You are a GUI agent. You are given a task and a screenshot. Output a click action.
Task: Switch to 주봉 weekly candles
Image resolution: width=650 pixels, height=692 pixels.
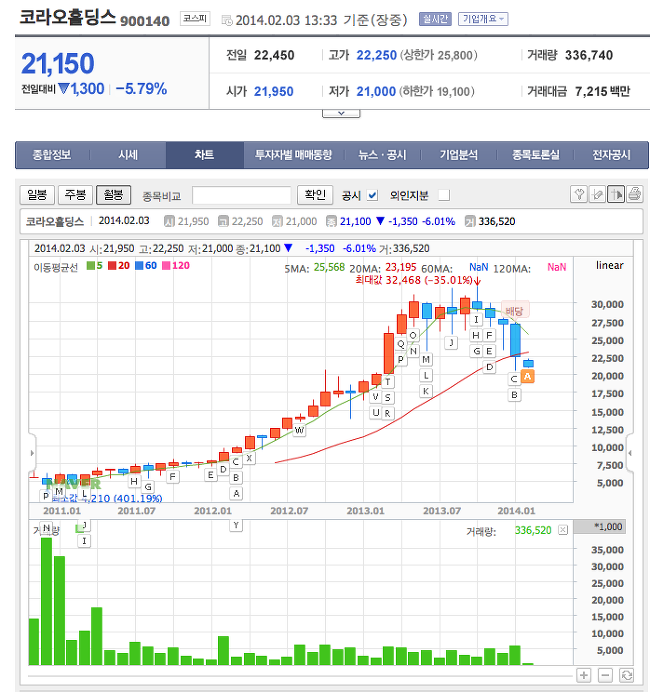[x=75, y=195]
